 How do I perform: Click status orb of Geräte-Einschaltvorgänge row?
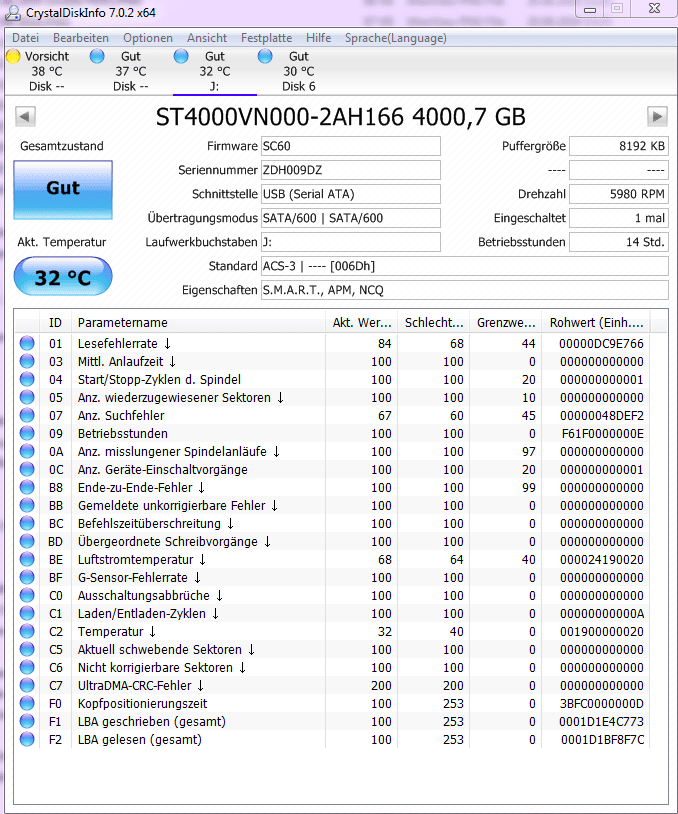tap(27, 469)
